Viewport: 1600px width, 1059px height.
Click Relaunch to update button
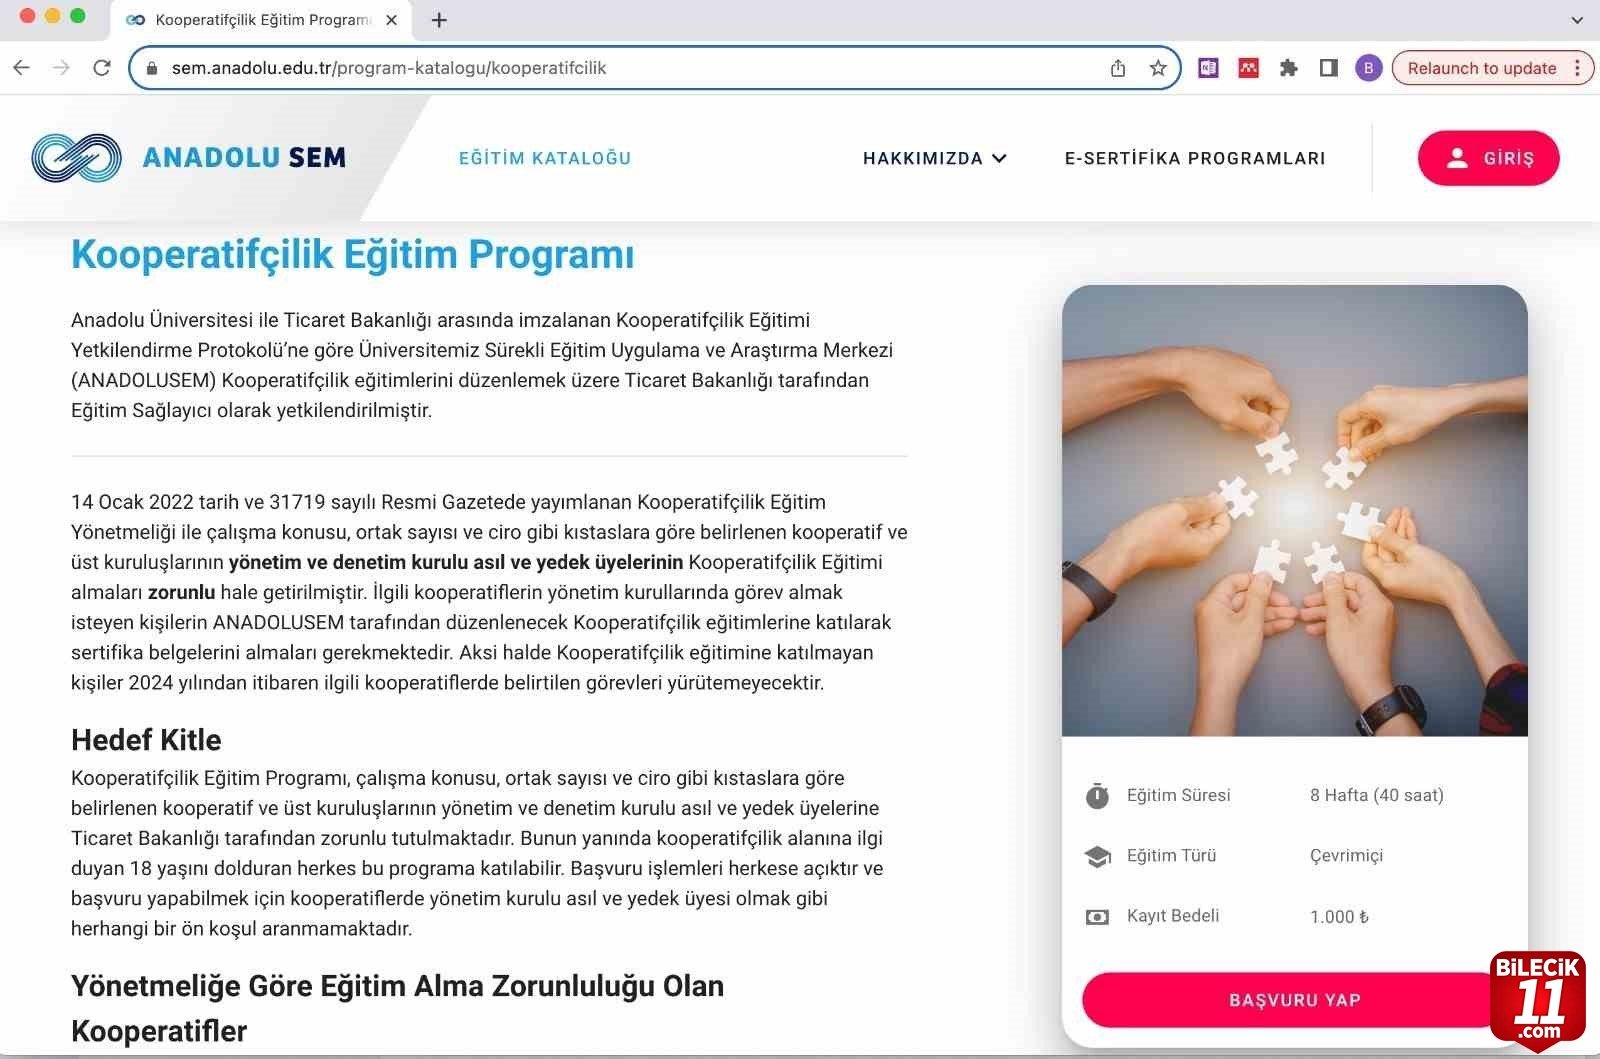click(1482, 68)
